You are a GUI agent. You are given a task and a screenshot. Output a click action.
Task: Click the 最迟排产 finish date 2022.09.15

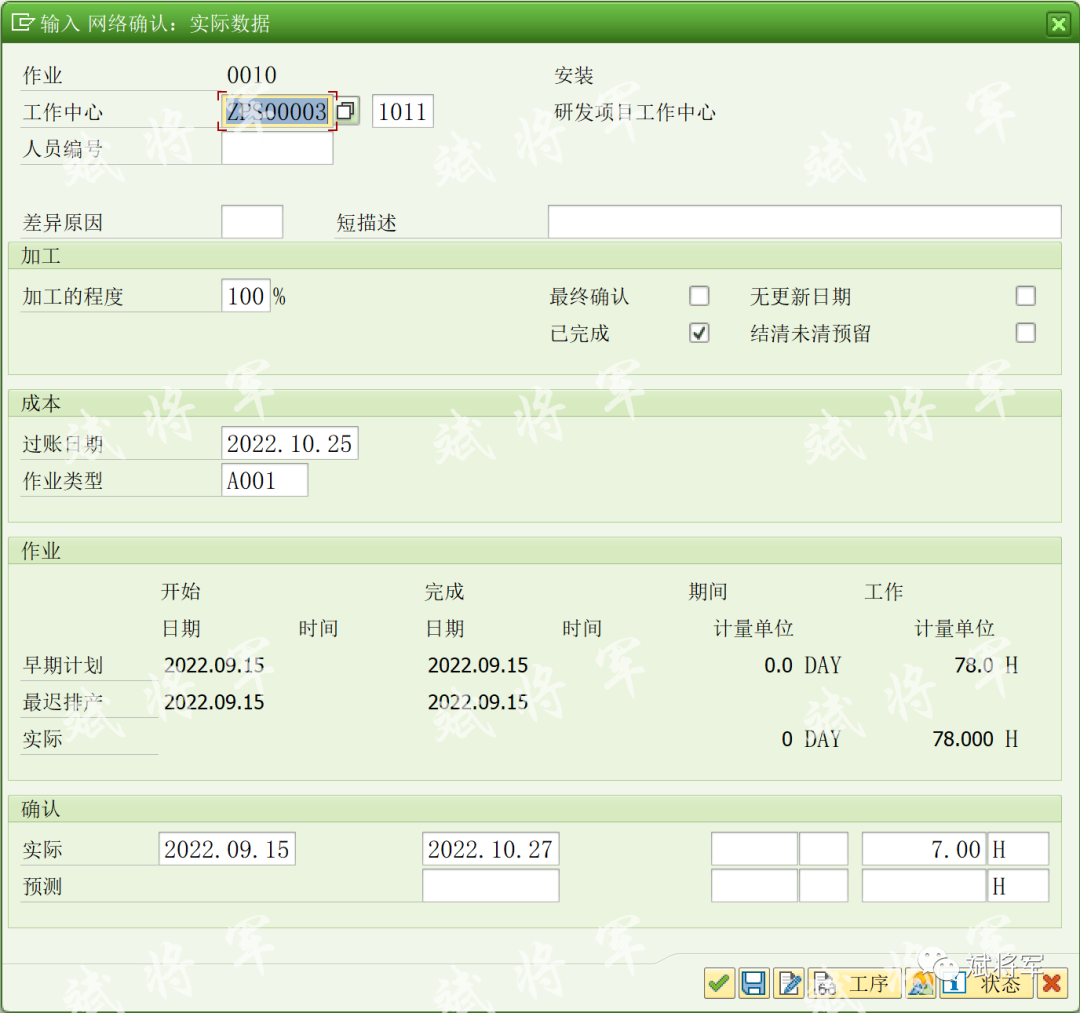[x=478, y=702]
